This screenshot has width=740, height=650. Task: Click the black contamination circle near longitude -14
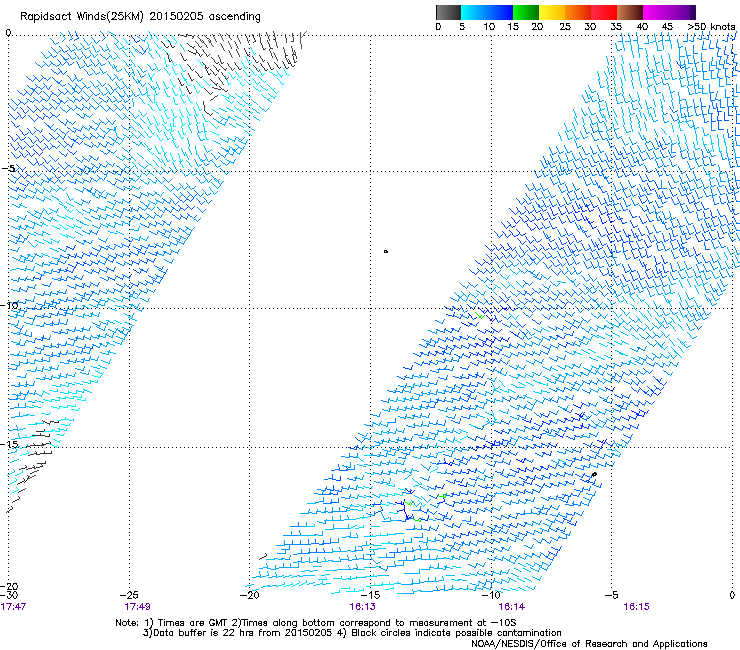386,252
